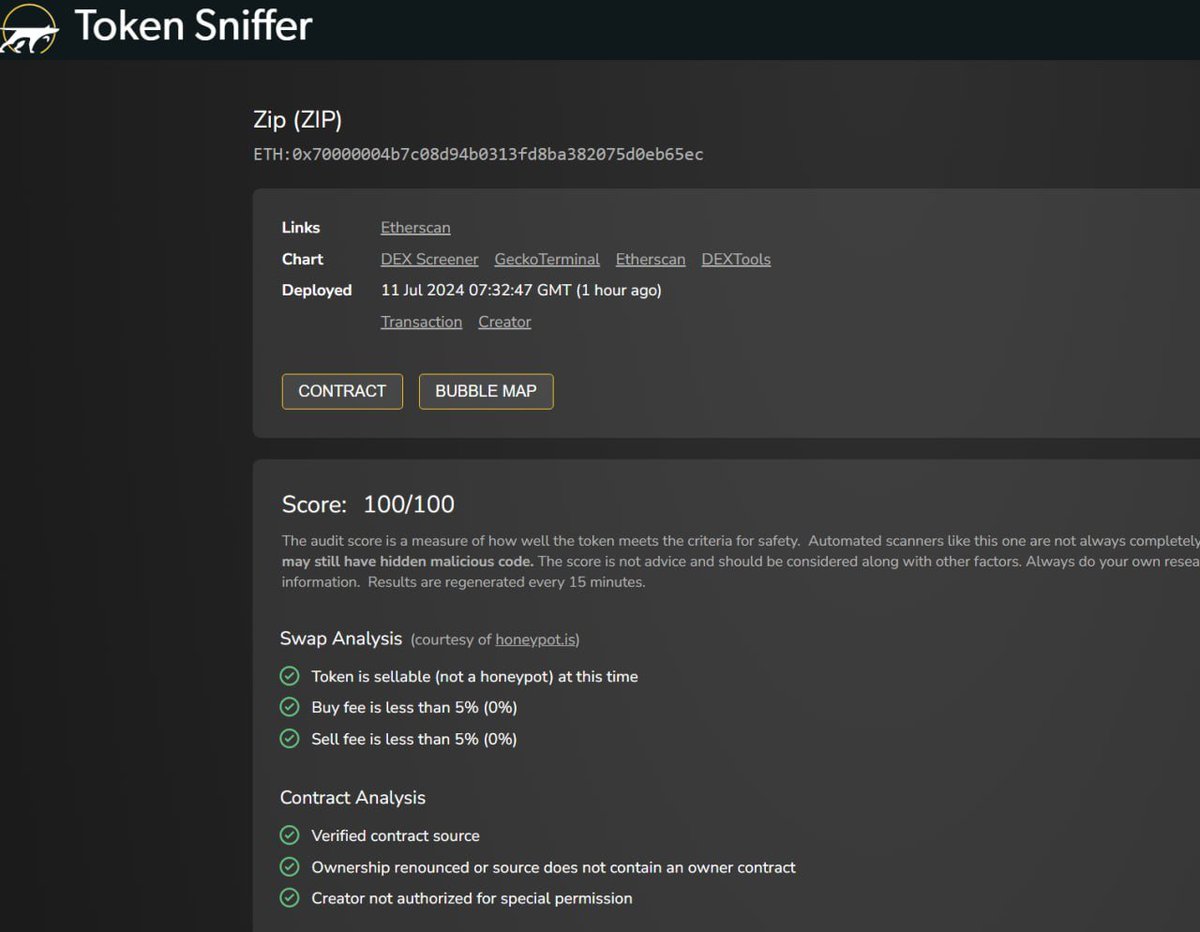Image resolution: width=1200 pixels, height=932 pixels.
Task: Open the Creator link
Action: [x=504, y=321]
